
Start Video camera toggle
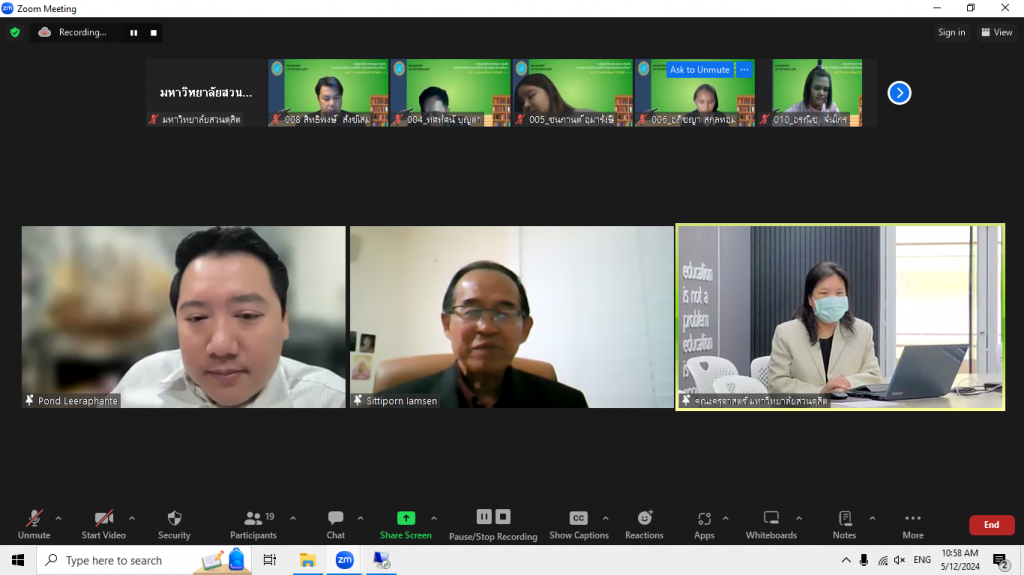tap(103, 523)
